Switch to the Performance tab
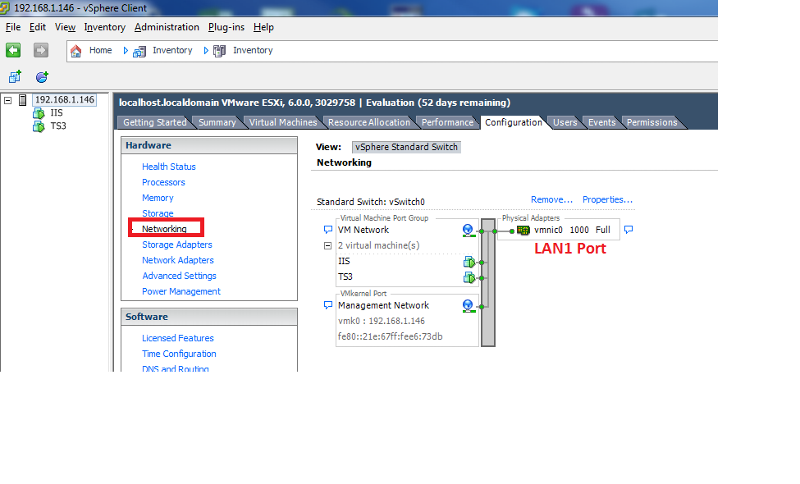 point(447,122)
